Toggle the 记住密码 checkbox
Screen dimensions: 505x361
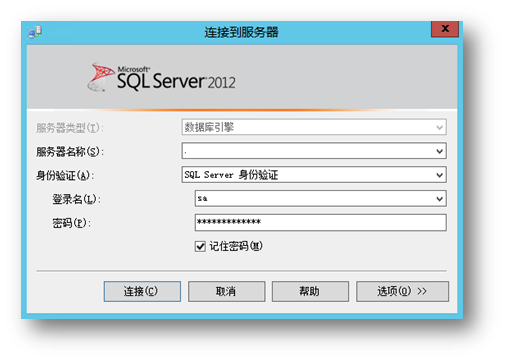(x=200, y=247)
